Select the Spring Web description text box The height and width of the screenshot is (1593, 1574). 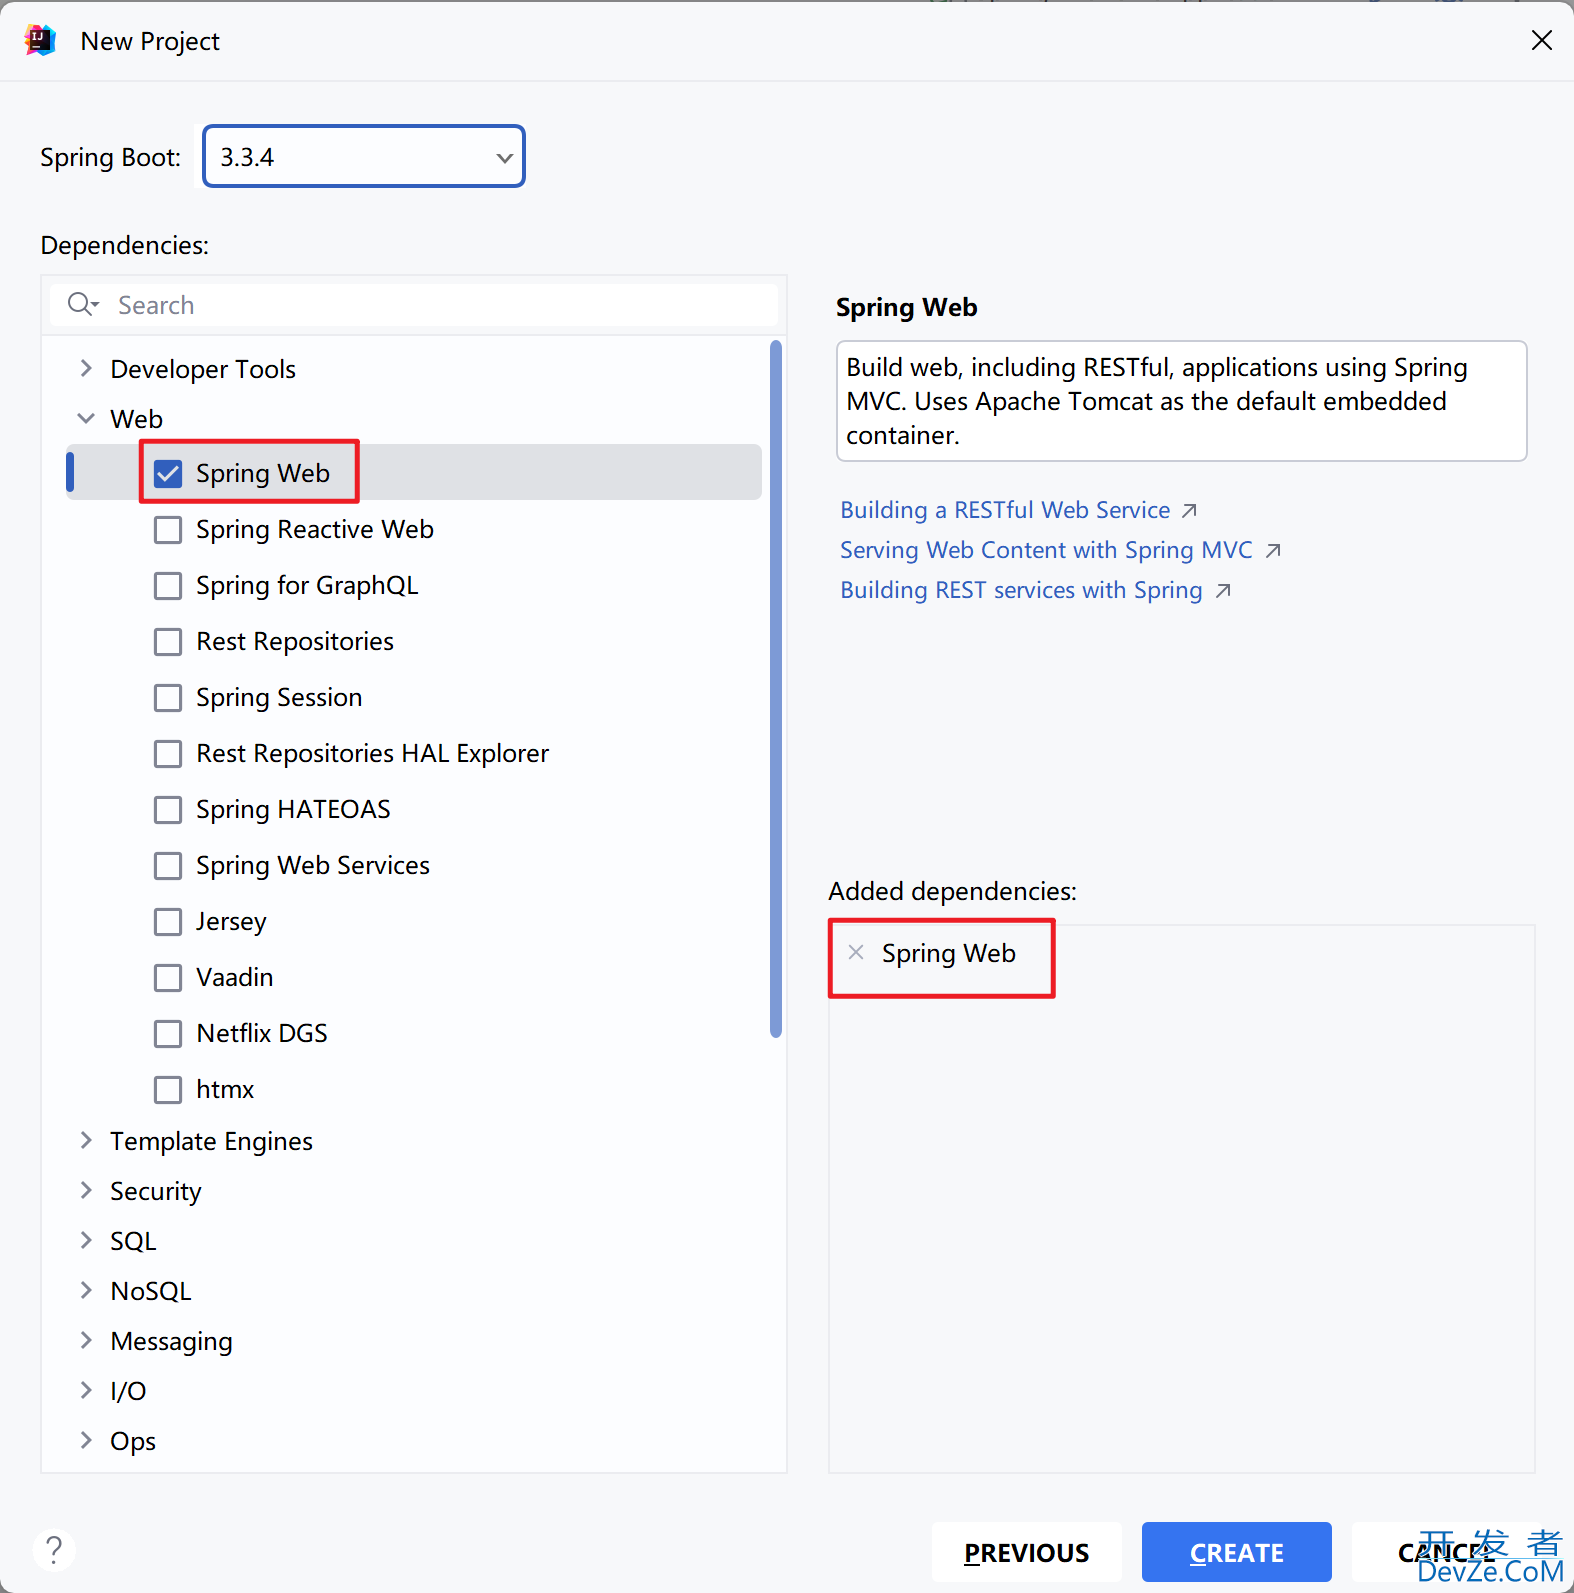(x=1181, y=401)
